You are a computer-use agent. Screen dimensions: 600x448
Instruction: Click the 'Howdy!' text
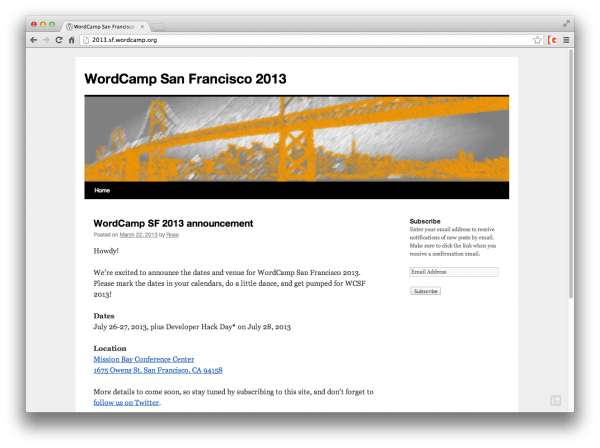point(106,251)
